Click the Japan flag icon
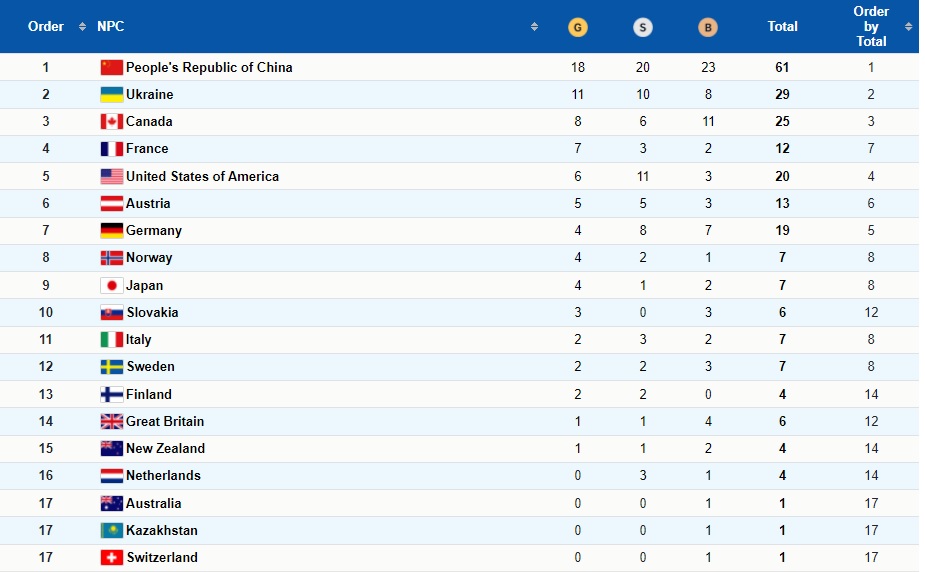Image resolution: width=925 pixels, height=572 pixels. click(x=111, y=285)
